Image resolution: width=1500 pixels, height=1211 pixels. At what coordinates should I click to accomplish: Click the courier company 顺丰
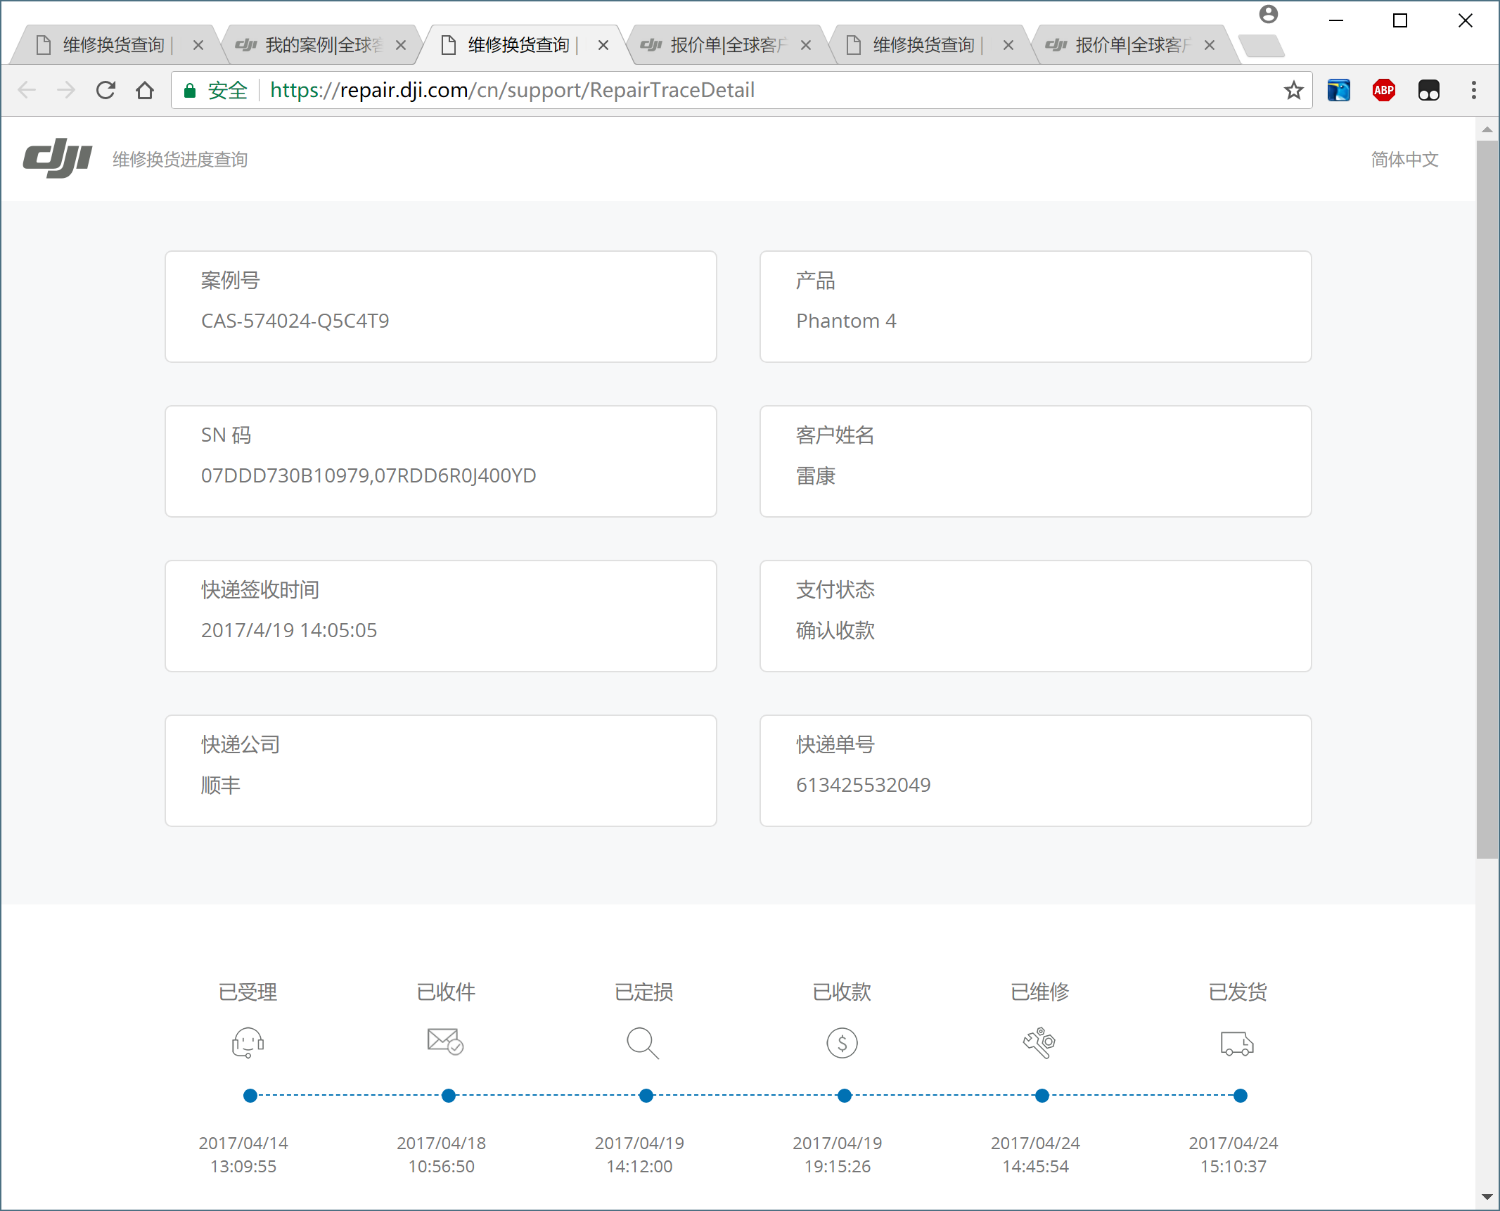[220, 785]
